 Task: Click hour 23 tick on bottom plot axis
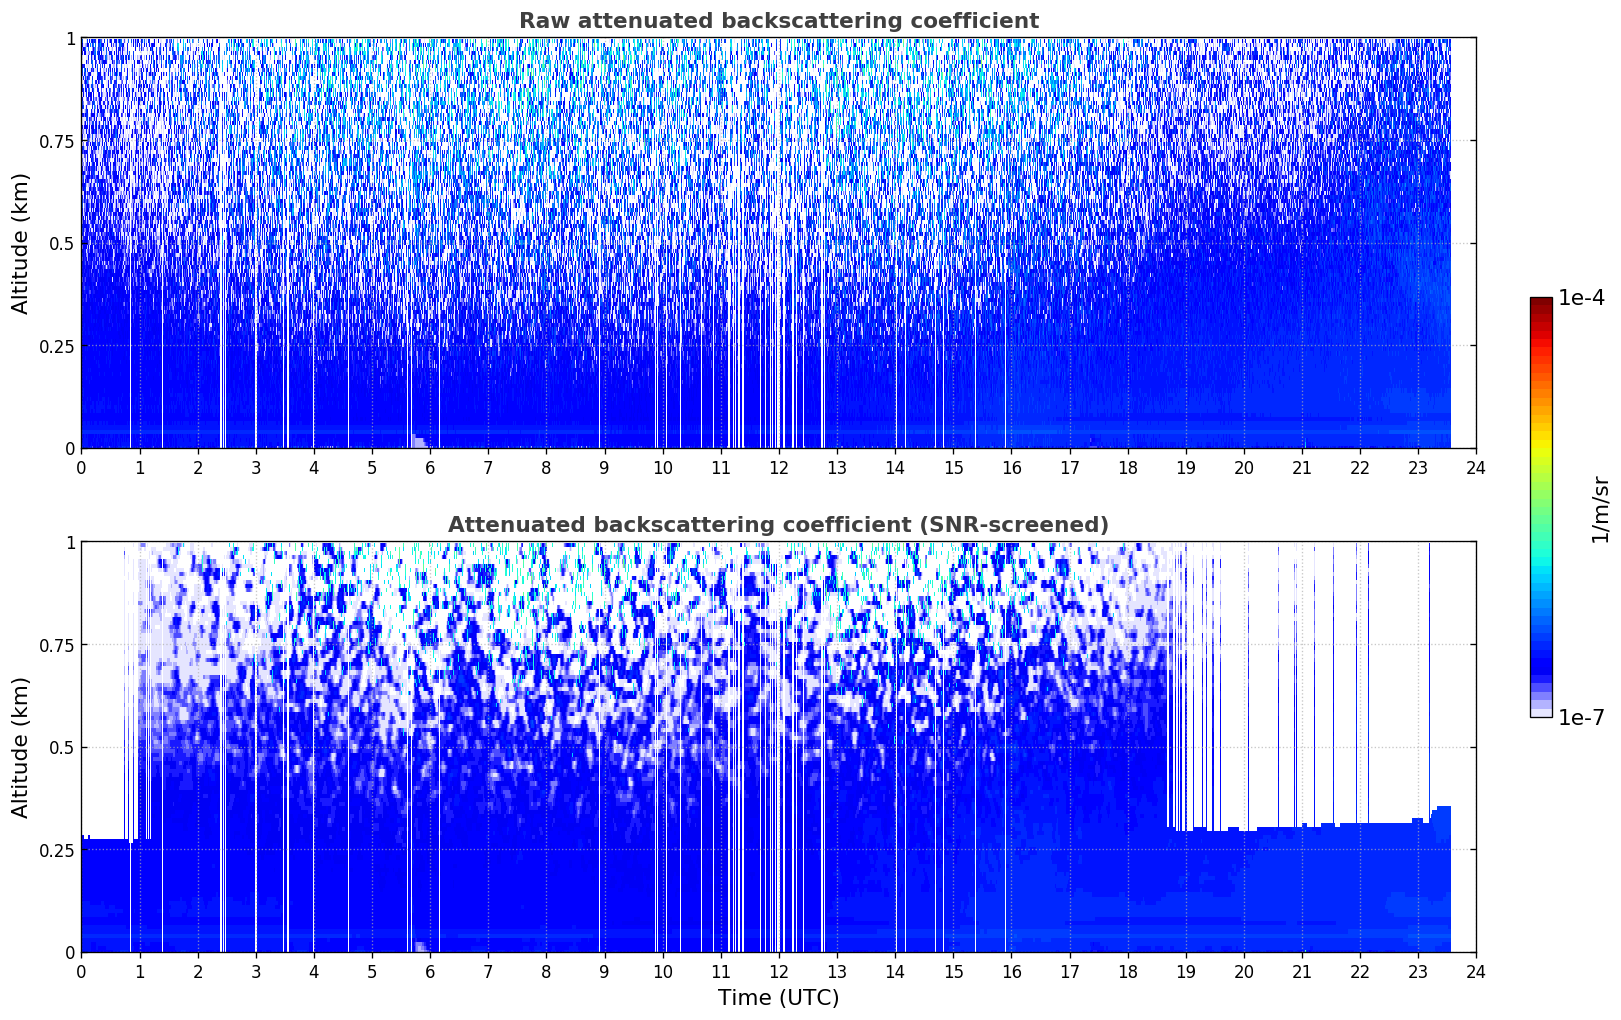tap(1418, 971)
